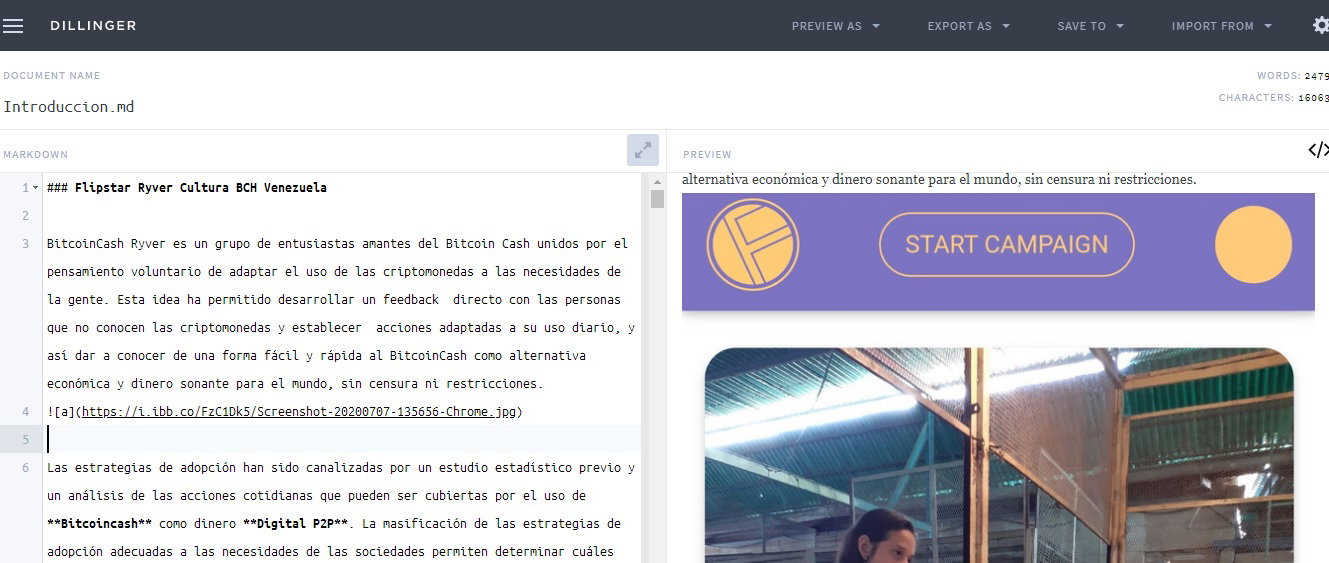The image size is (1329, 563).
Task: Collapse the line 1 fold arrow
Action: click(36, 188)
